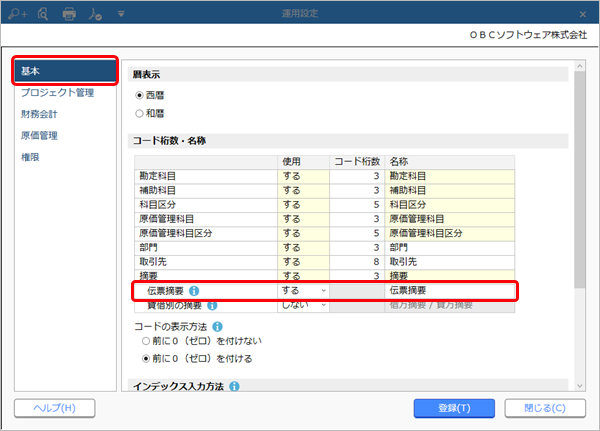Edit the 勘定科目 name field
Viewport: 600px width, 431px height.
tap(450, 176)
